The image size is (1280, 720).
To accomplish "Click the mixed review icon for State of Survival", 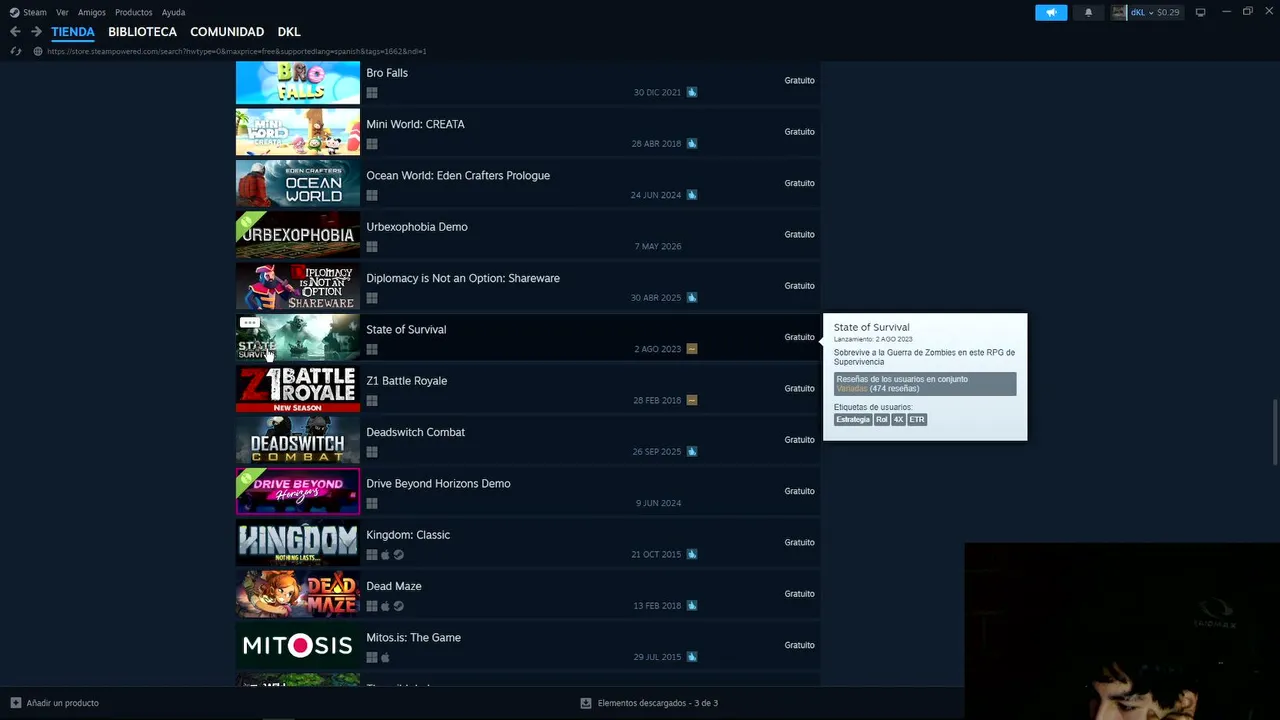I will tap(692, 349).
